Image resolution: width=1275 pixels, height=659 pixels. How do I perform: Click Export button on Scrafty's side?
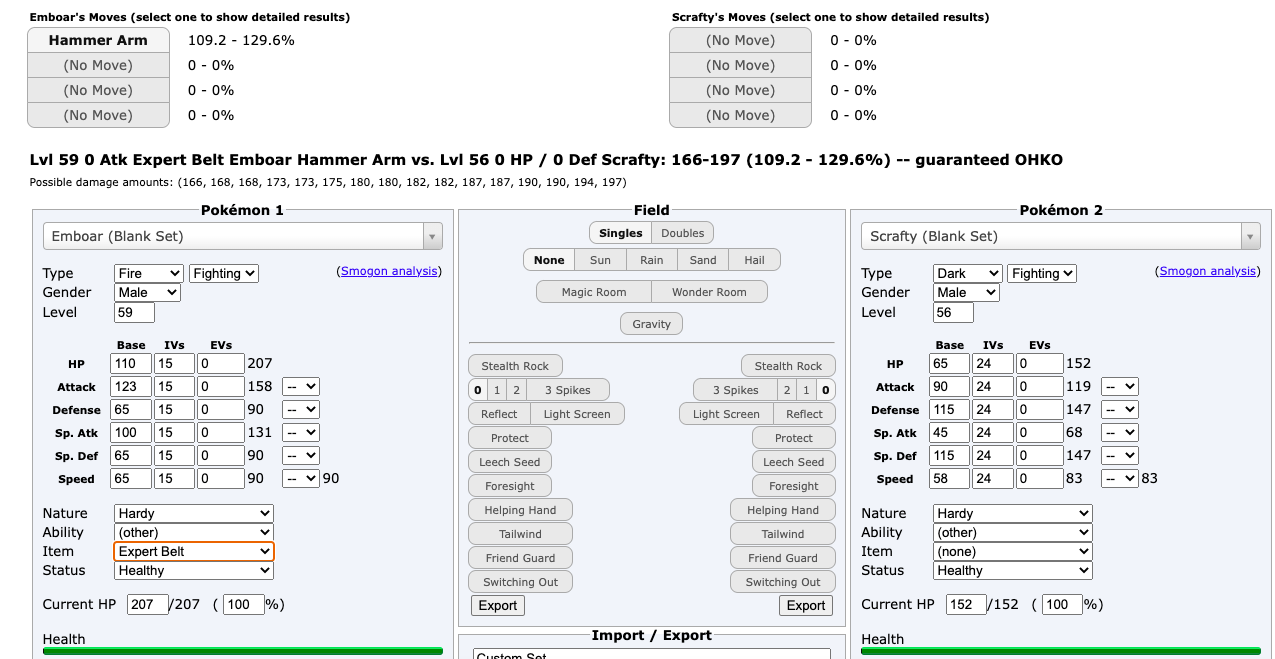(x=806, y=605)
